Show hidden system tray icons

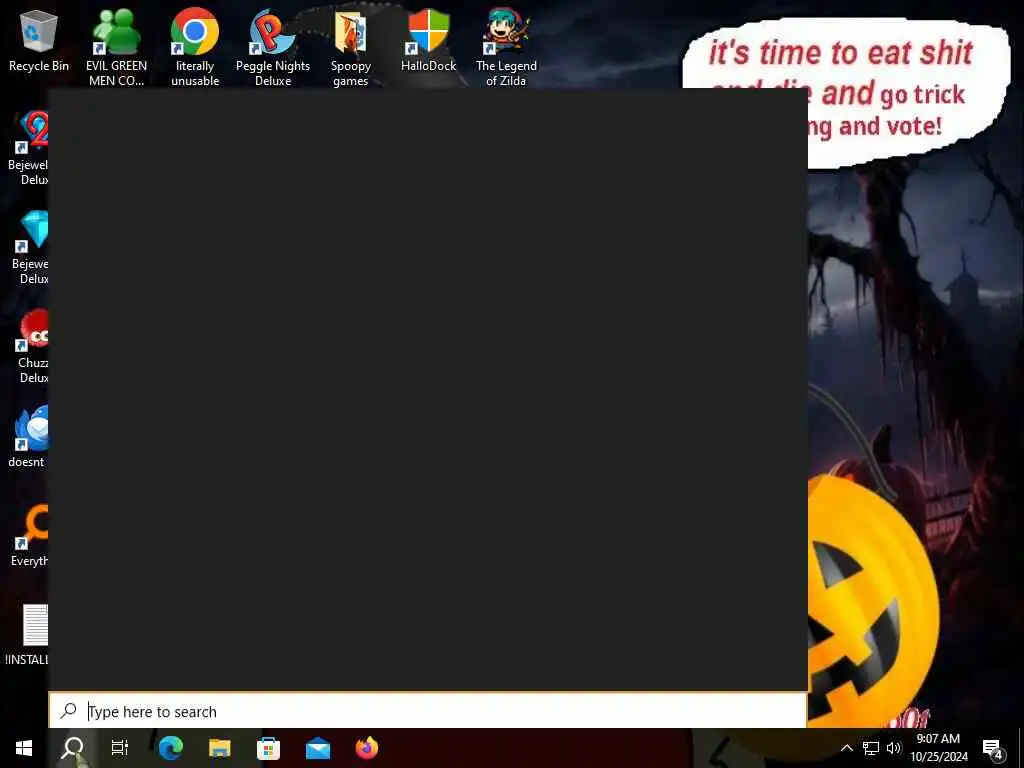coord(846,748)
